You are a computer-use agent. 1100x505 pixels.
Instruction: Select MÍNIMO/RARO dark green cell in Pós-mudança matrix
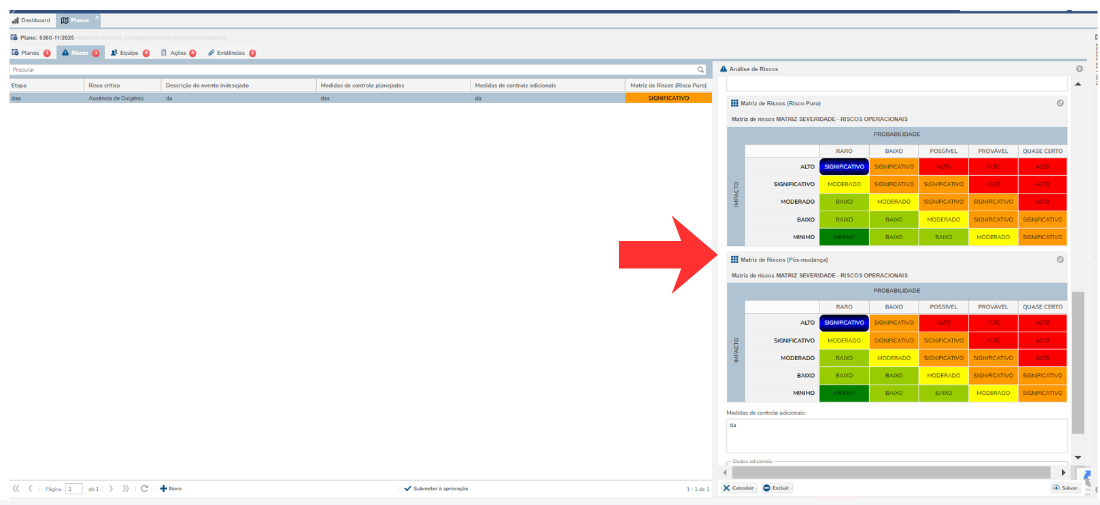[844, 393]
